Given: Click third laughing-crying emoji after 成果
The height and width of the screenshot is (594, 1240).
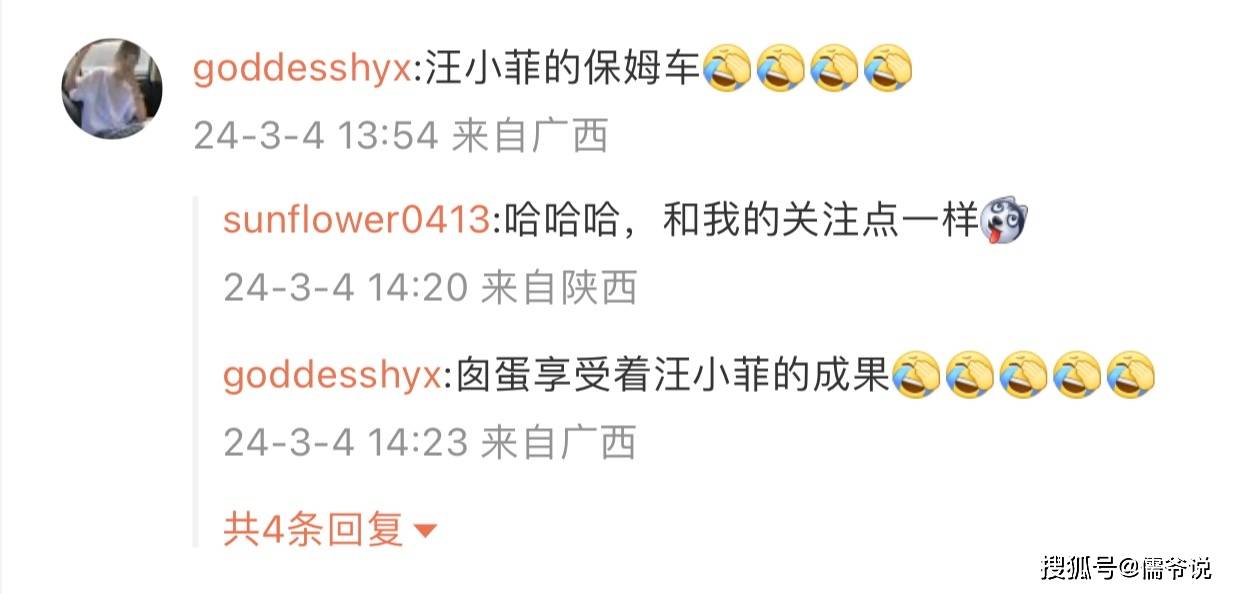Looking at the screenshot, I should pyautogui.click(x=1023, y=376).
